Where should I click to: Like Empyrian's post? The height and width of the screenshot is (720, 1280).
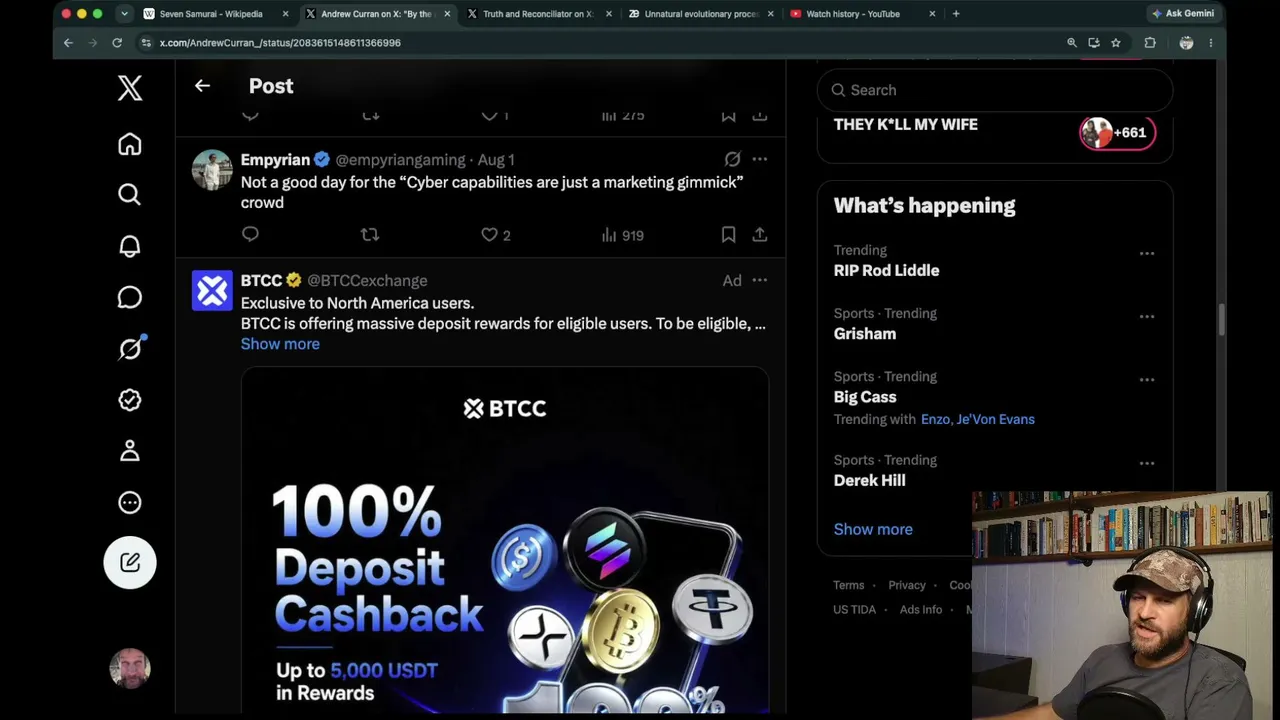click(x=496, y=235)
